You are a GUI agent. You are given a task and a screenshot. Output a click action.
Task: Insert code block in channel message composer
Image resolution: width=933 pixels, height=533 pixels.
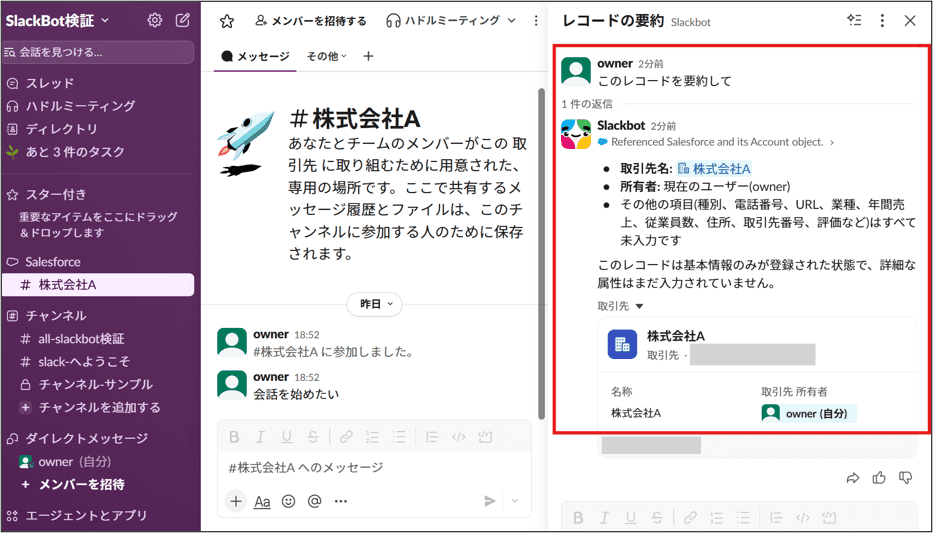pos(485,437)
